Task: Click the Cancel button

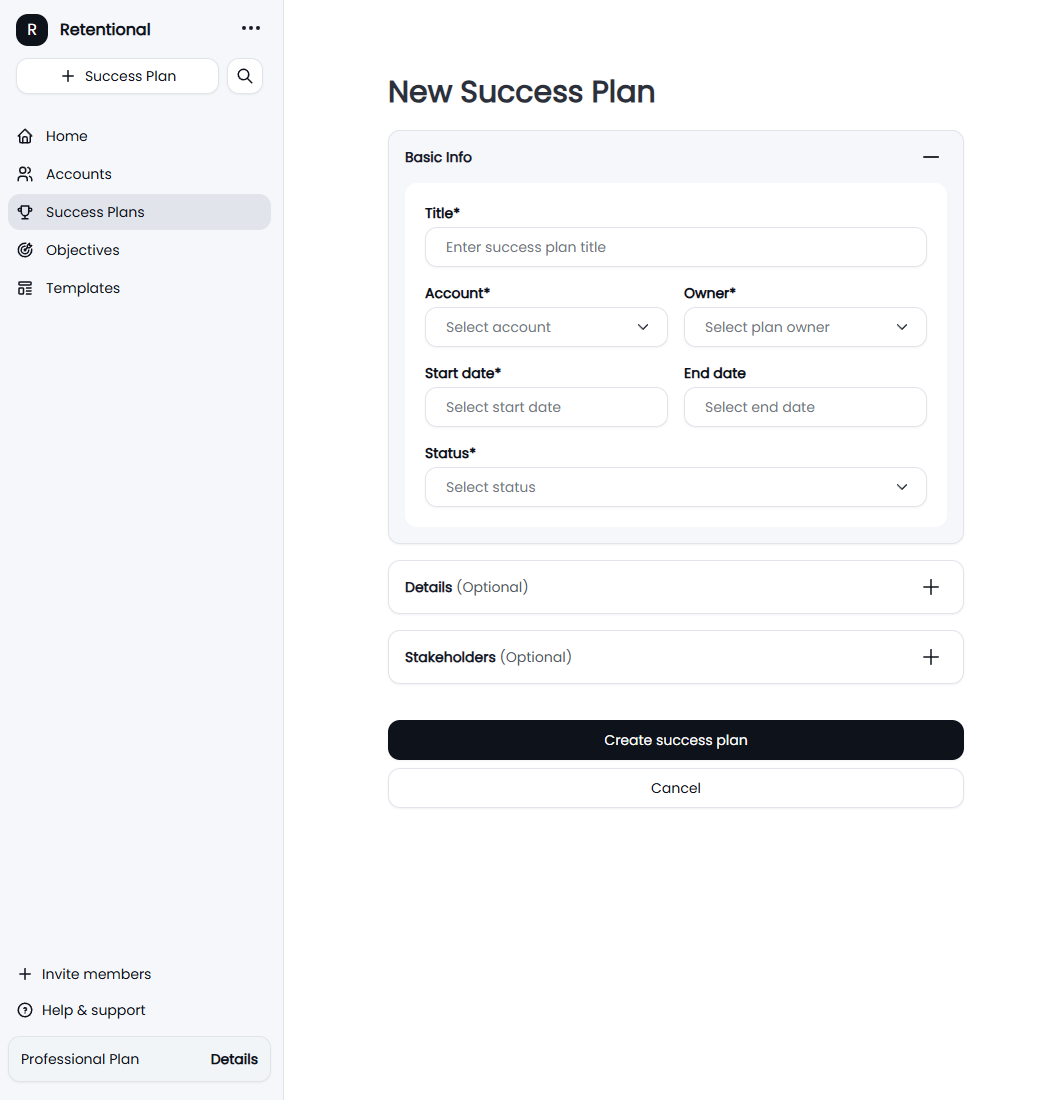Action: pyautogui.click(x=675, y=788)
